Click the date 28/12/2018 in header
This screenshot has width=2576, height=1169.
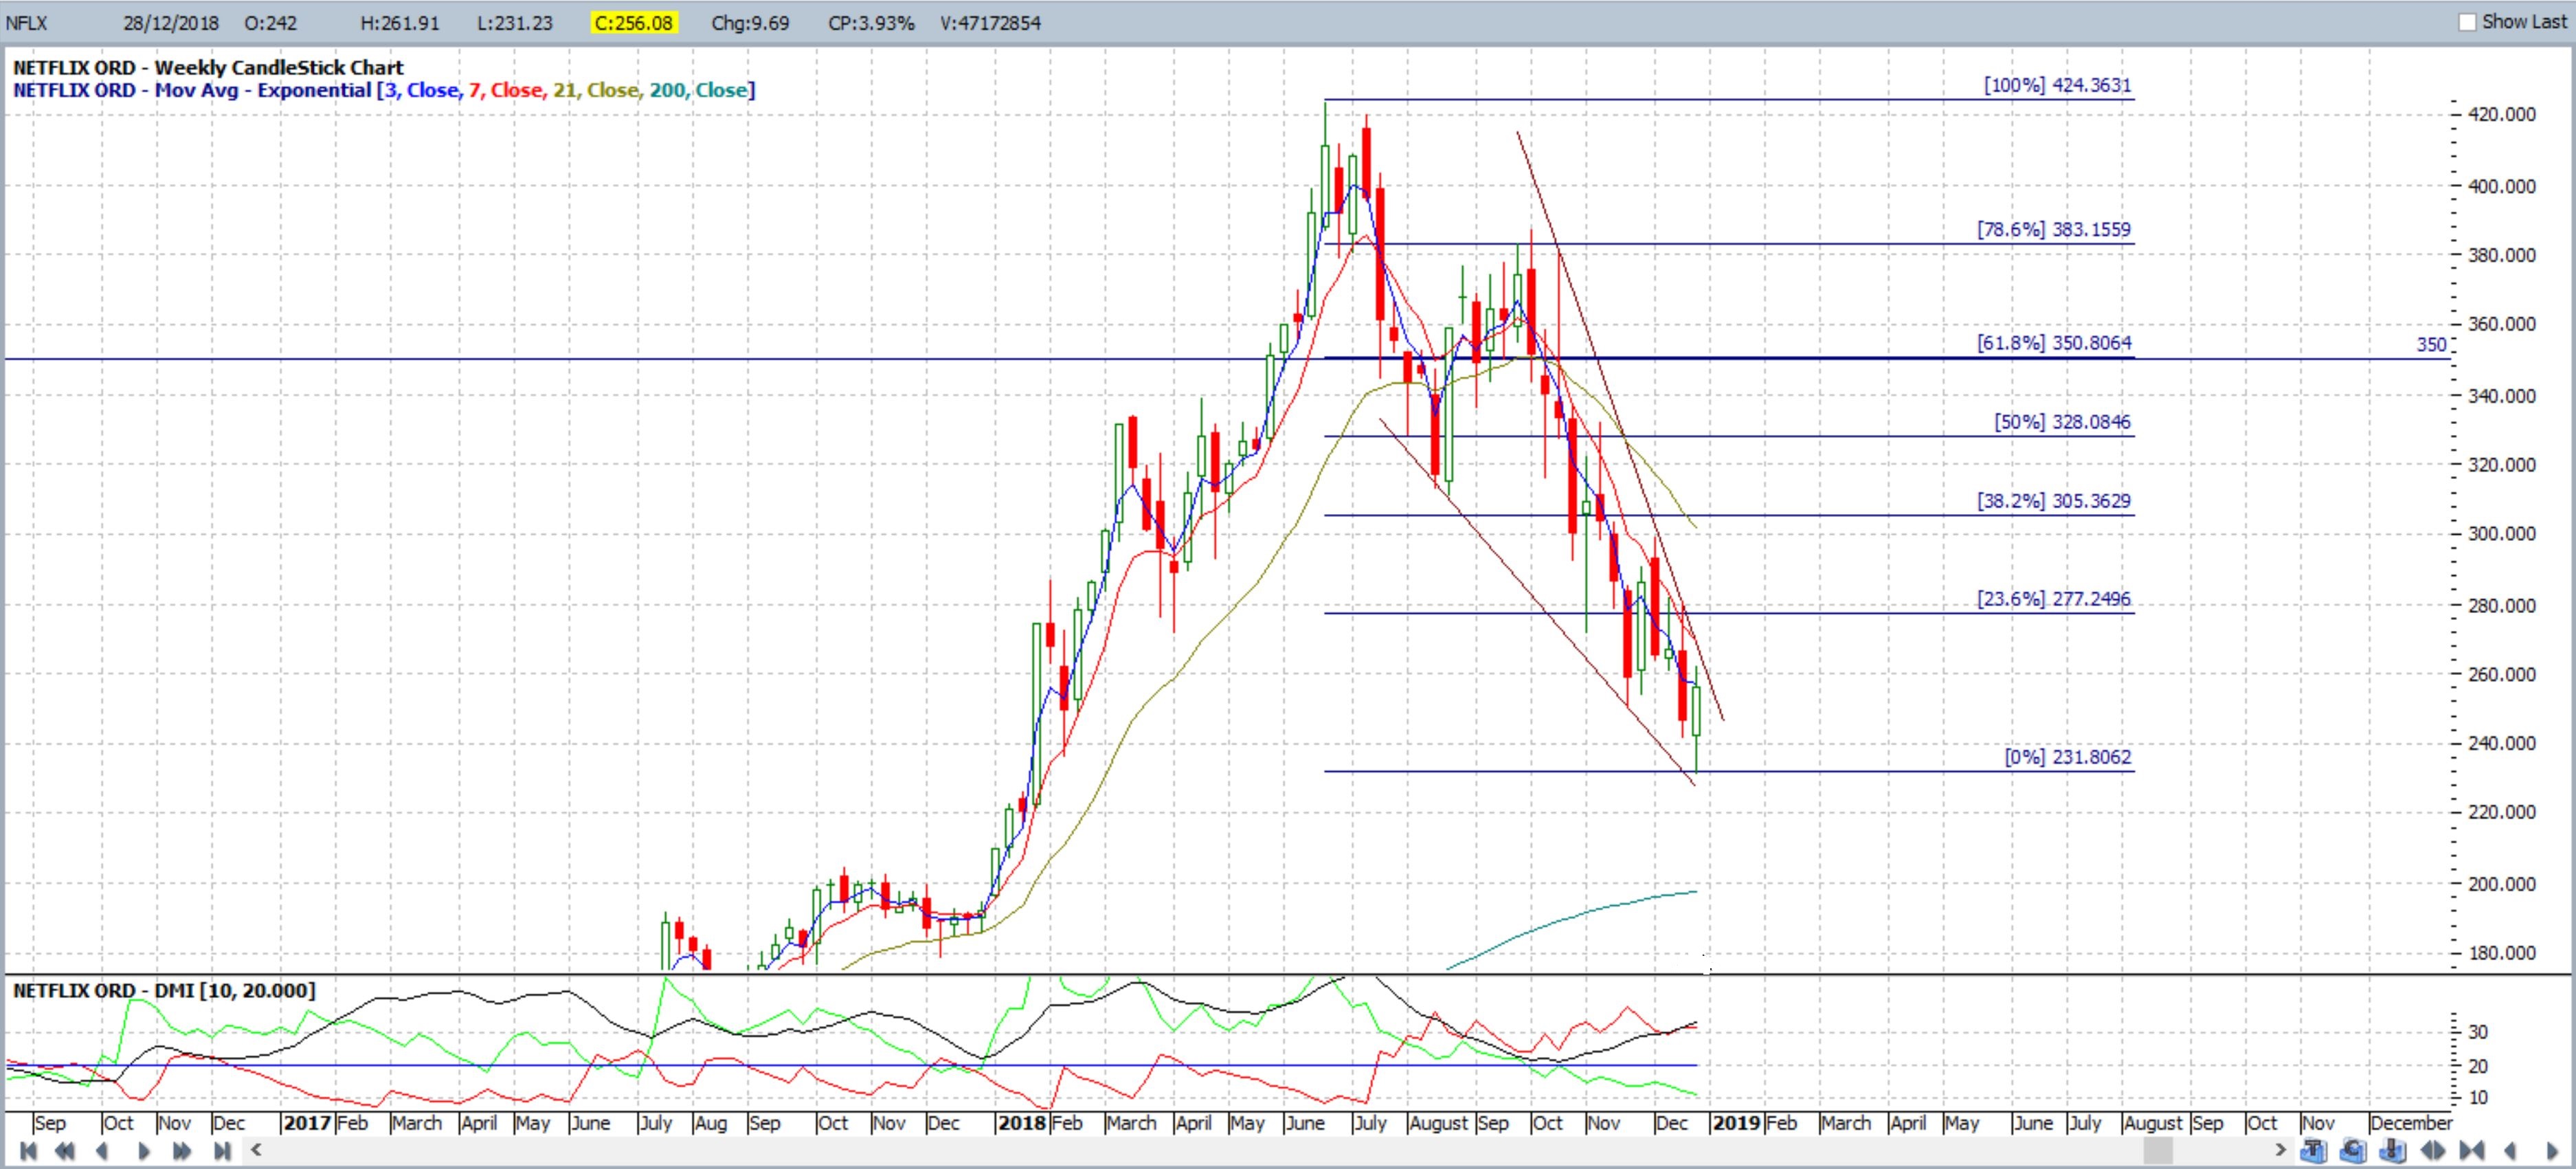[170, 23]
